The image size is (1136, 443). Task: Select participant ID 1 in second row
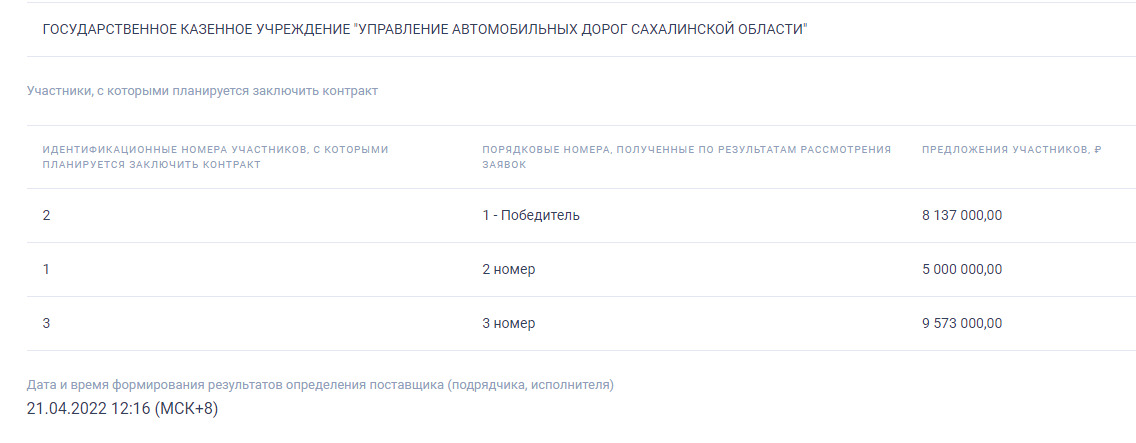click(x=46, y=269)
